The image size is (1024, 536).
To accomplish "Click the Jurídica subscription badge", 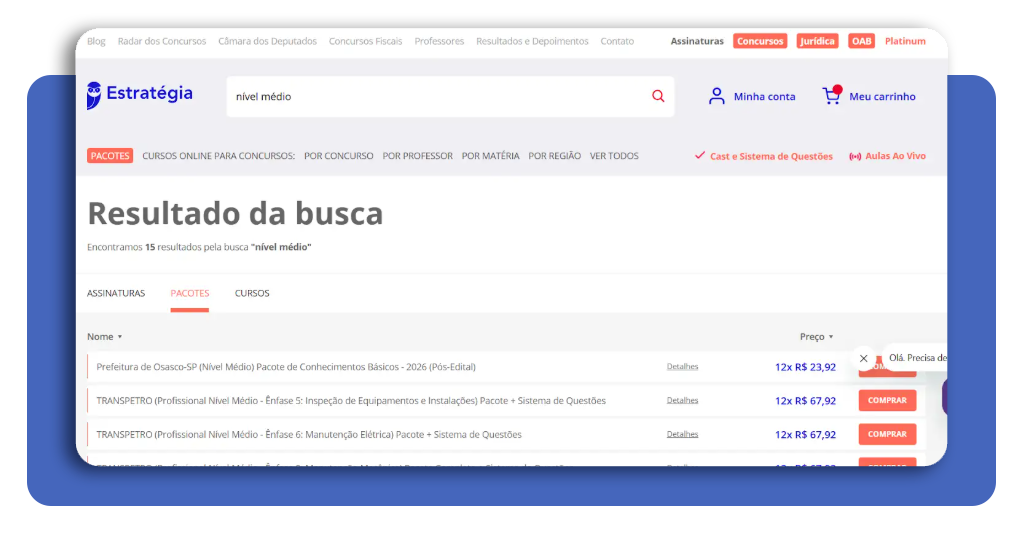I will (x=817, y=41).
